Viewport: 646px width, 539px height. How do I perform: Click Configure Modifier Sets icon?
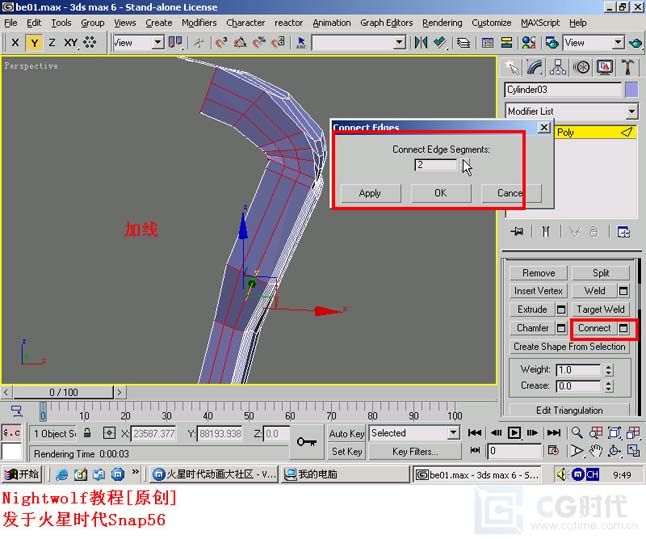(x=623, y=232)
